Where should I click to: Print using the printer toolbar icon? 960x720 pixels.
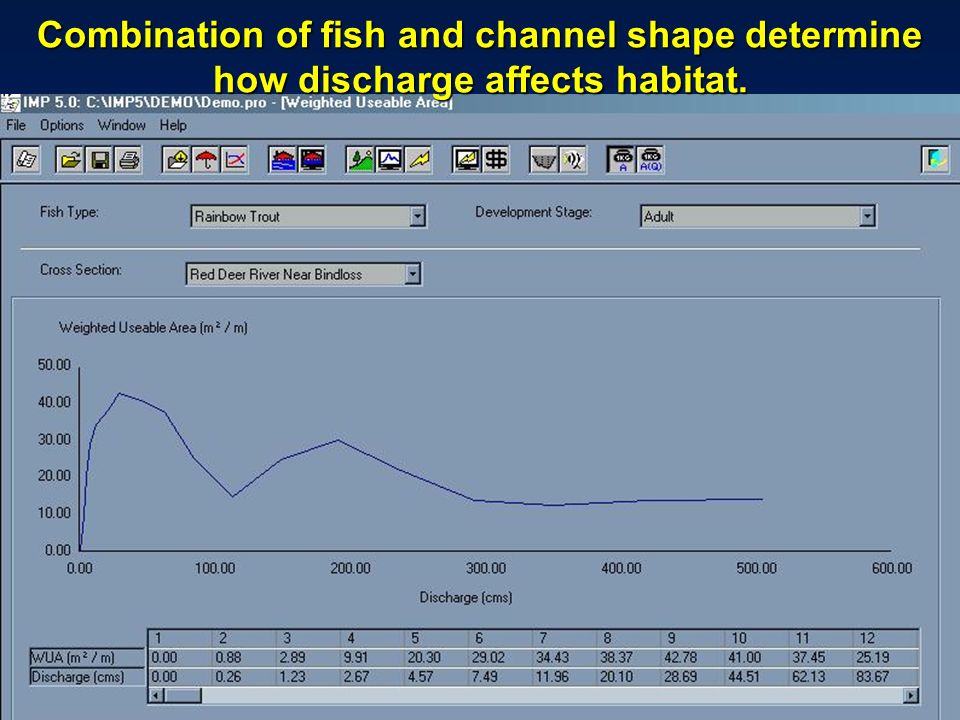[x=129, y=160]
